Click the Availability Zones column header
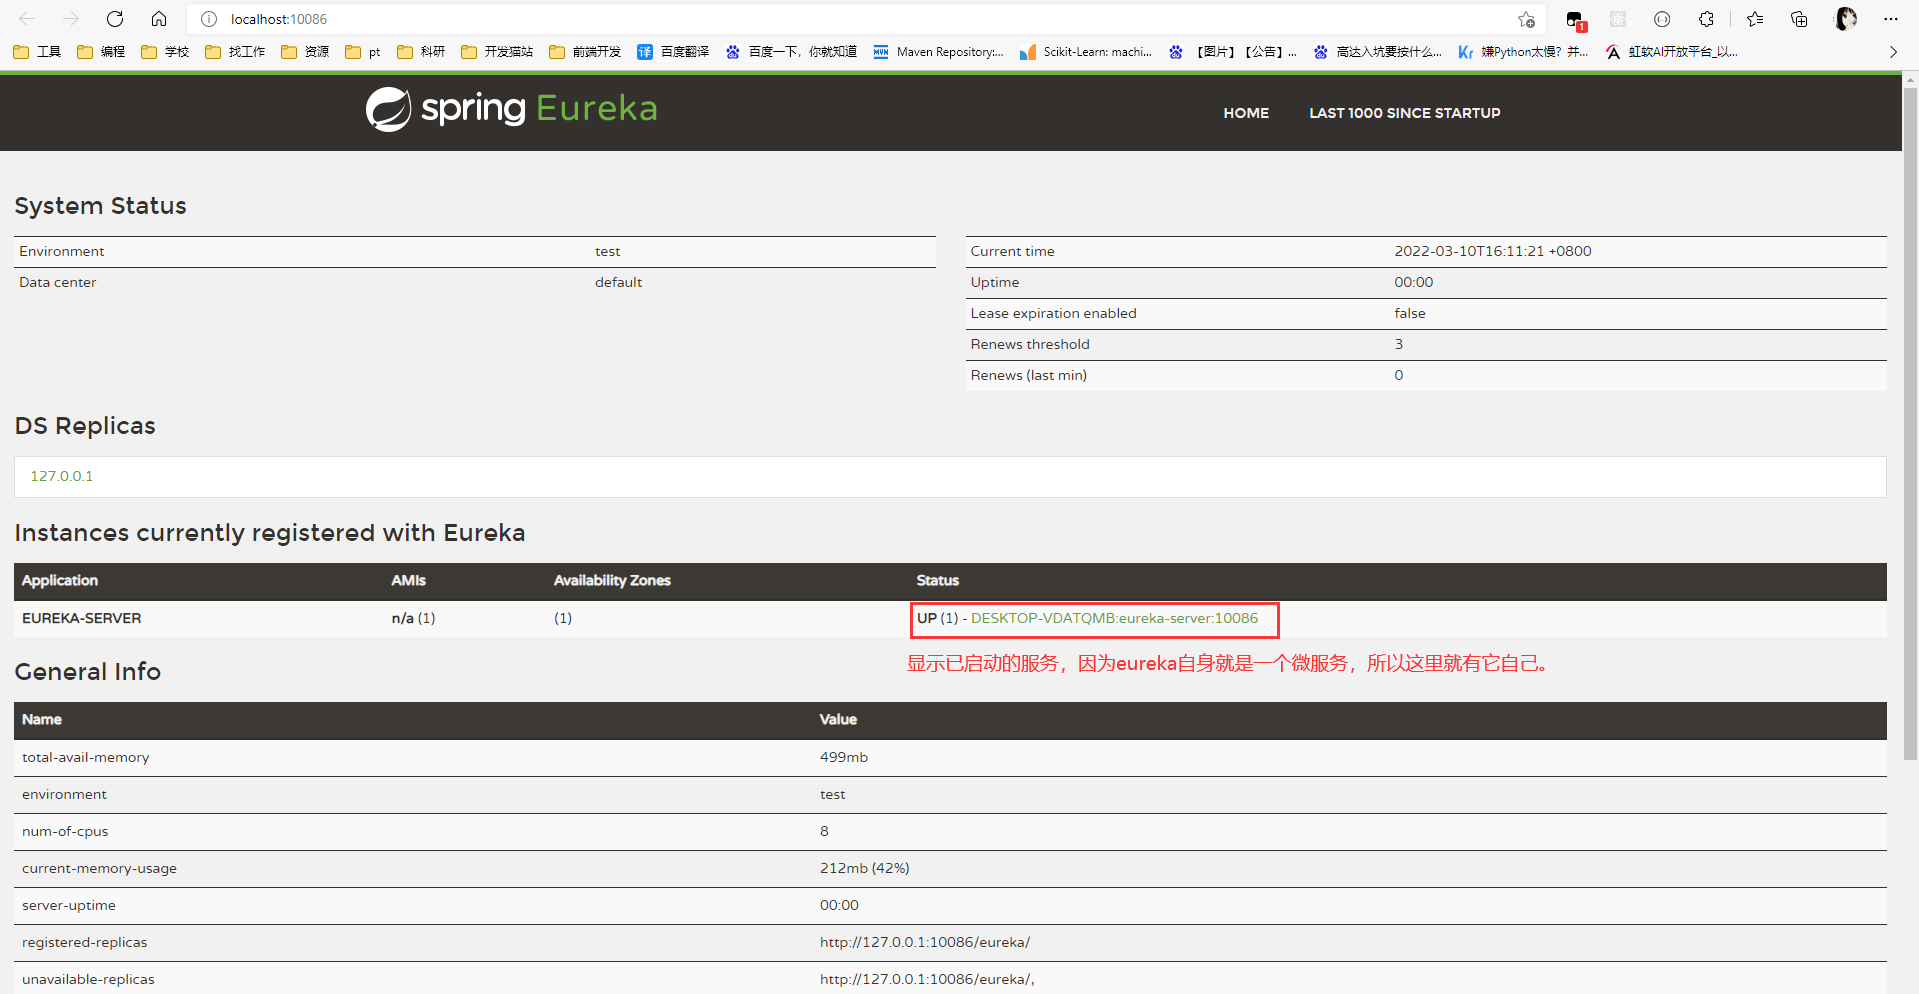 (612, 580)
